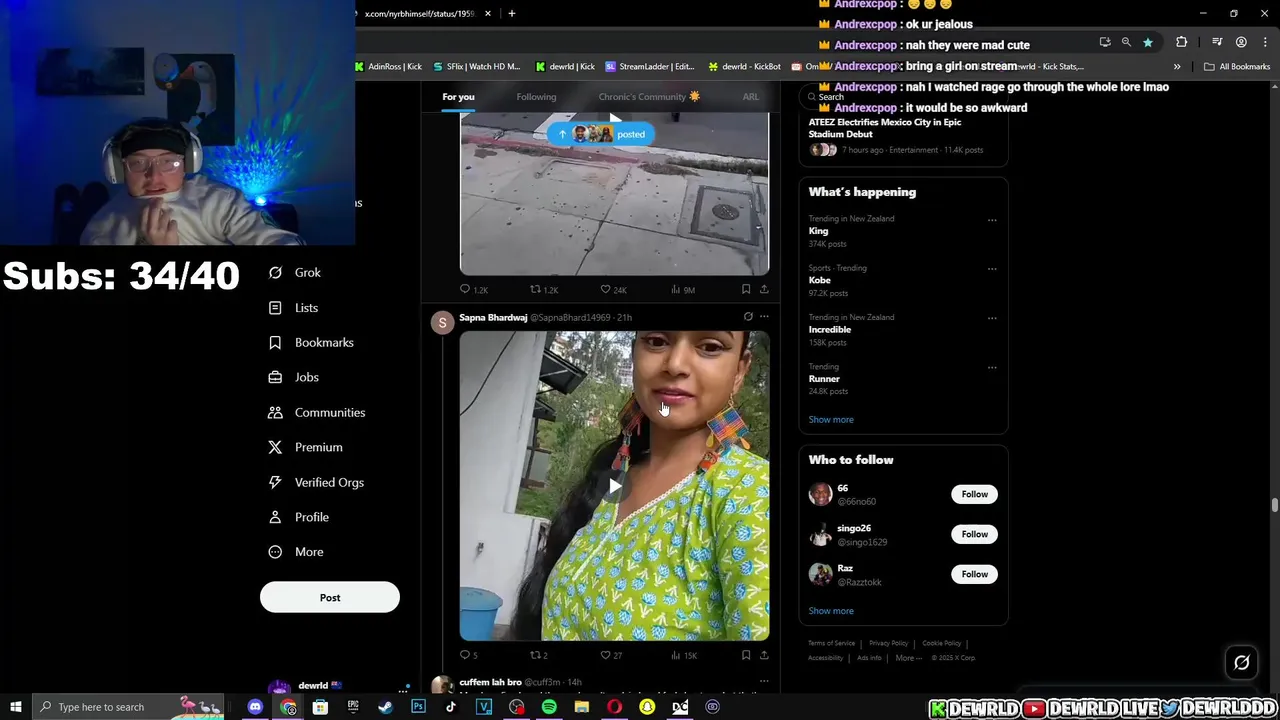
Task: Switch to the Following tab
Action: (536, 97)
